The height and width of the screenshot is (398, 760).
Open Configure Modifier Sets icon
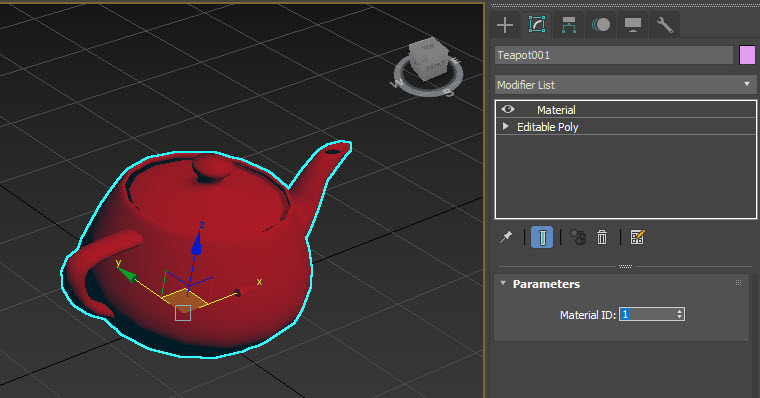[637, 237]
